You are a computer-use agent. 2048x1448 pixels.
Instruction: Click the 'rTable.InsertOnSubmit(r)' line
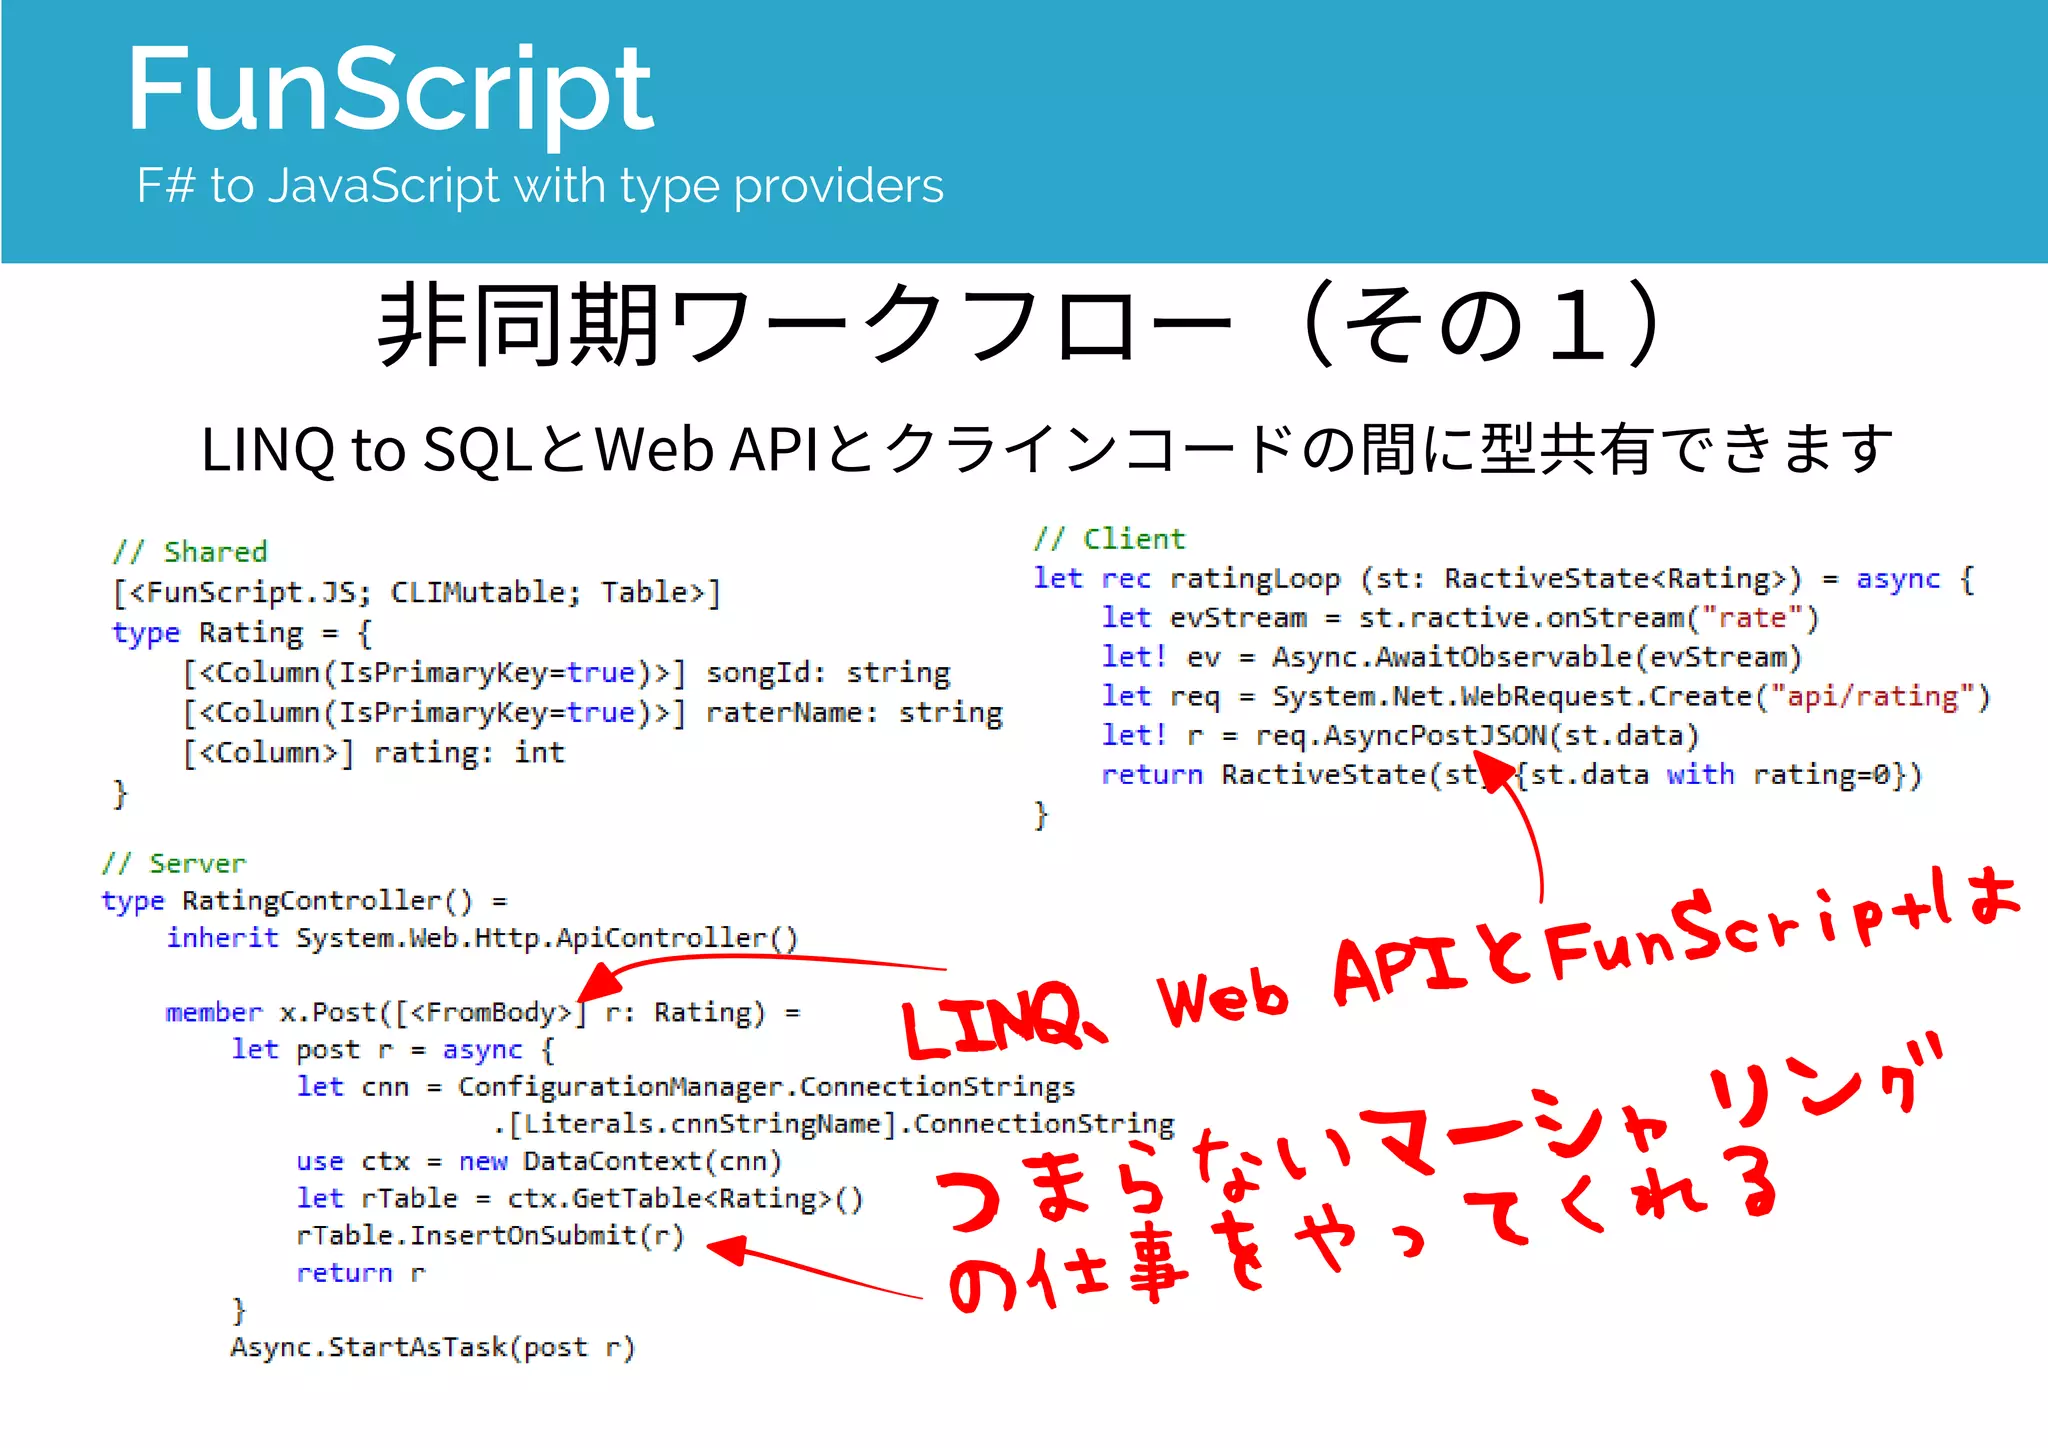(490, 1236)
